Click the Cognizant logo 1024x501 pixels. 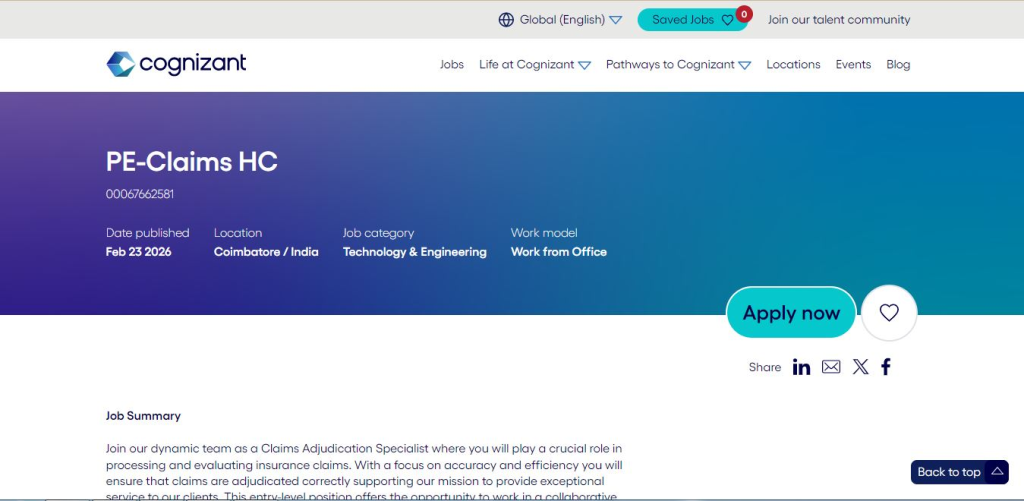click(x=176, y=64)
